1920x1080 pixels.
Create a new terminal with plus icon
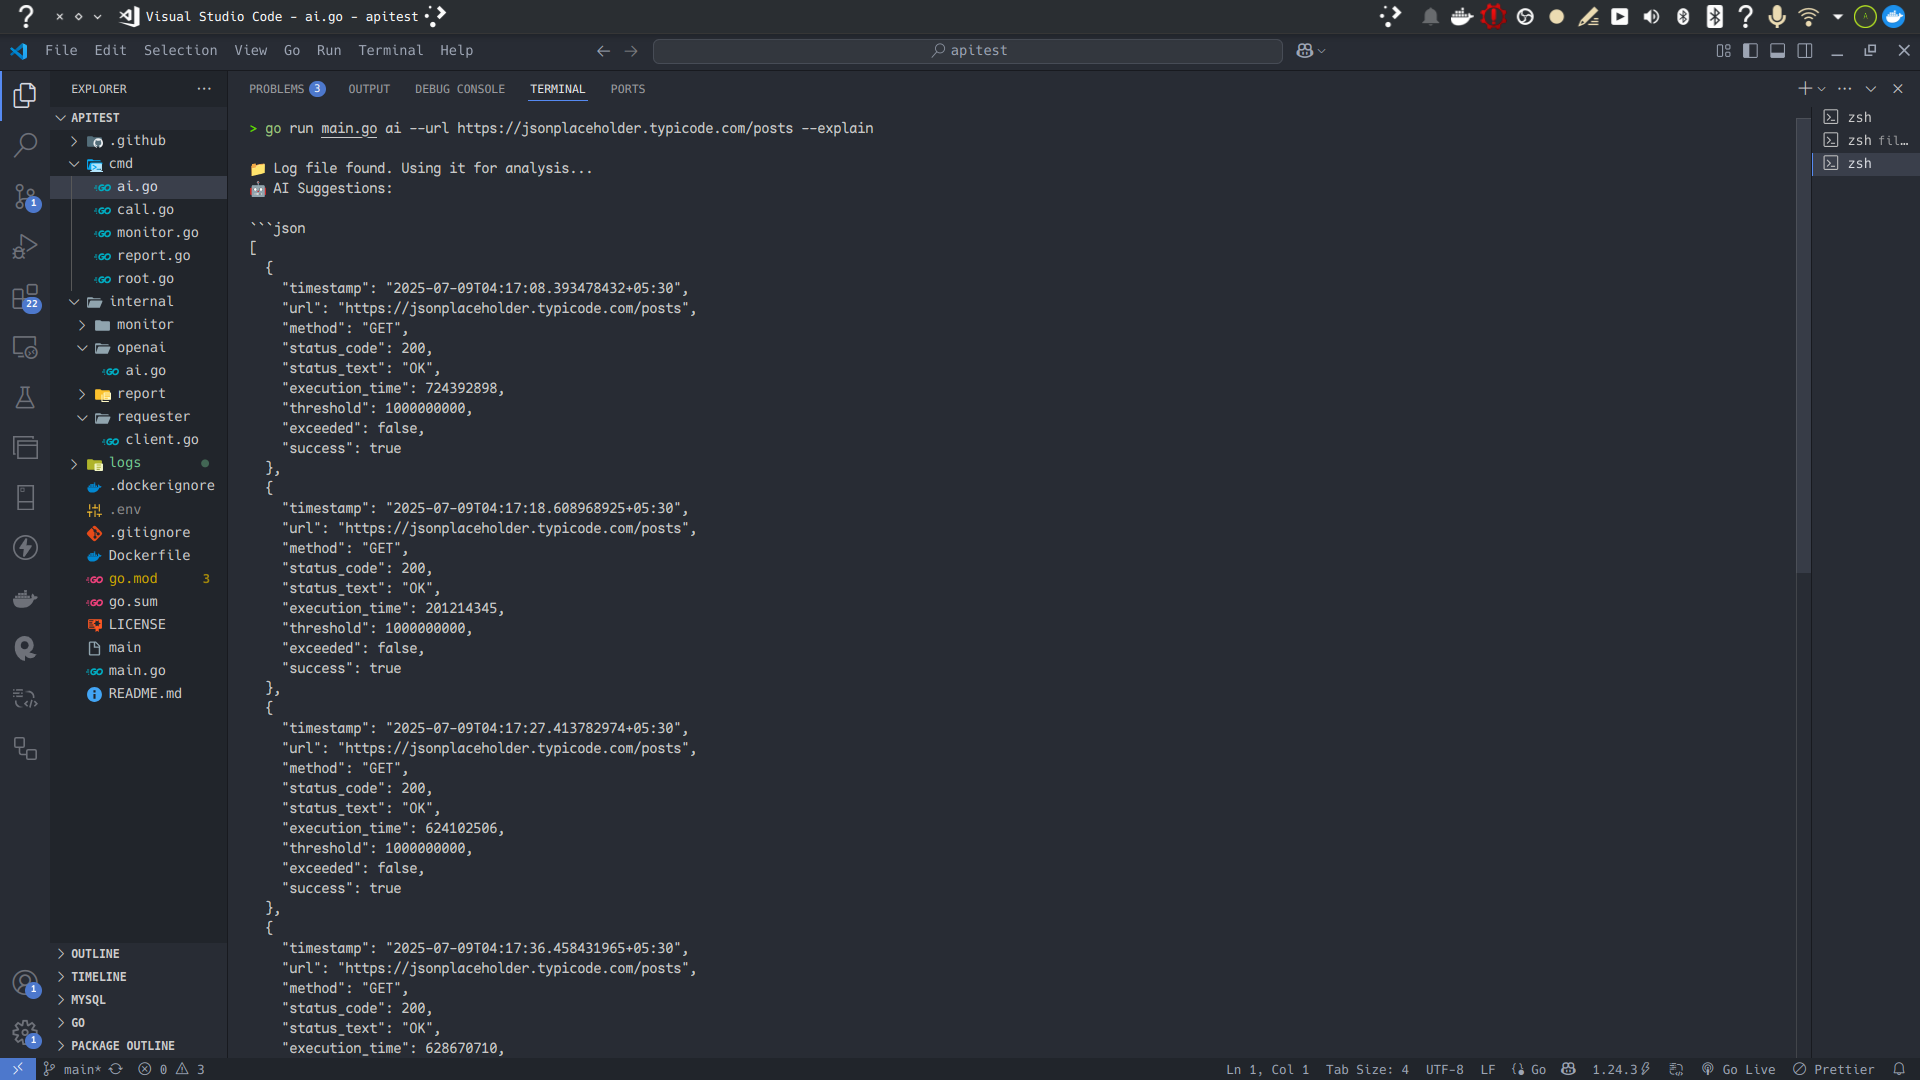(1804, 89)
